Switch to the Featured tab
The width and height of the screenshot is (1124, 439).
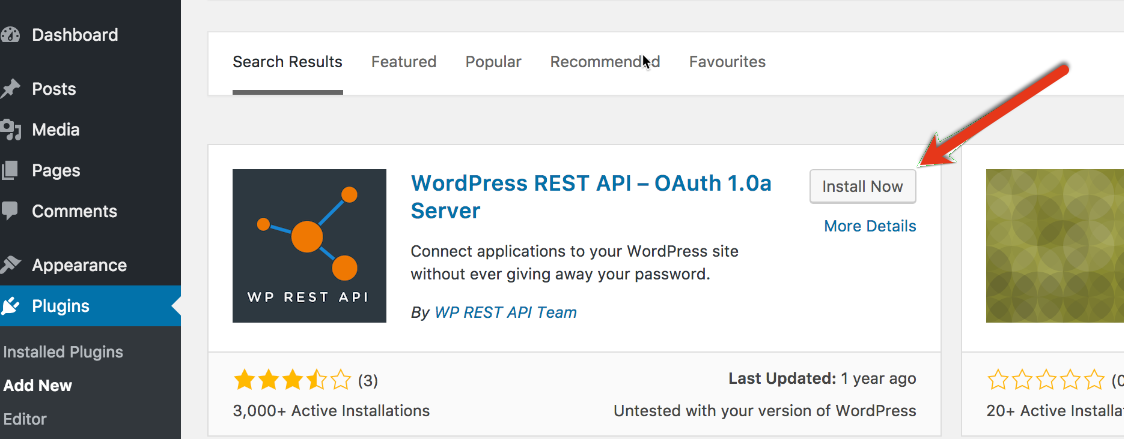pos(404,62)
